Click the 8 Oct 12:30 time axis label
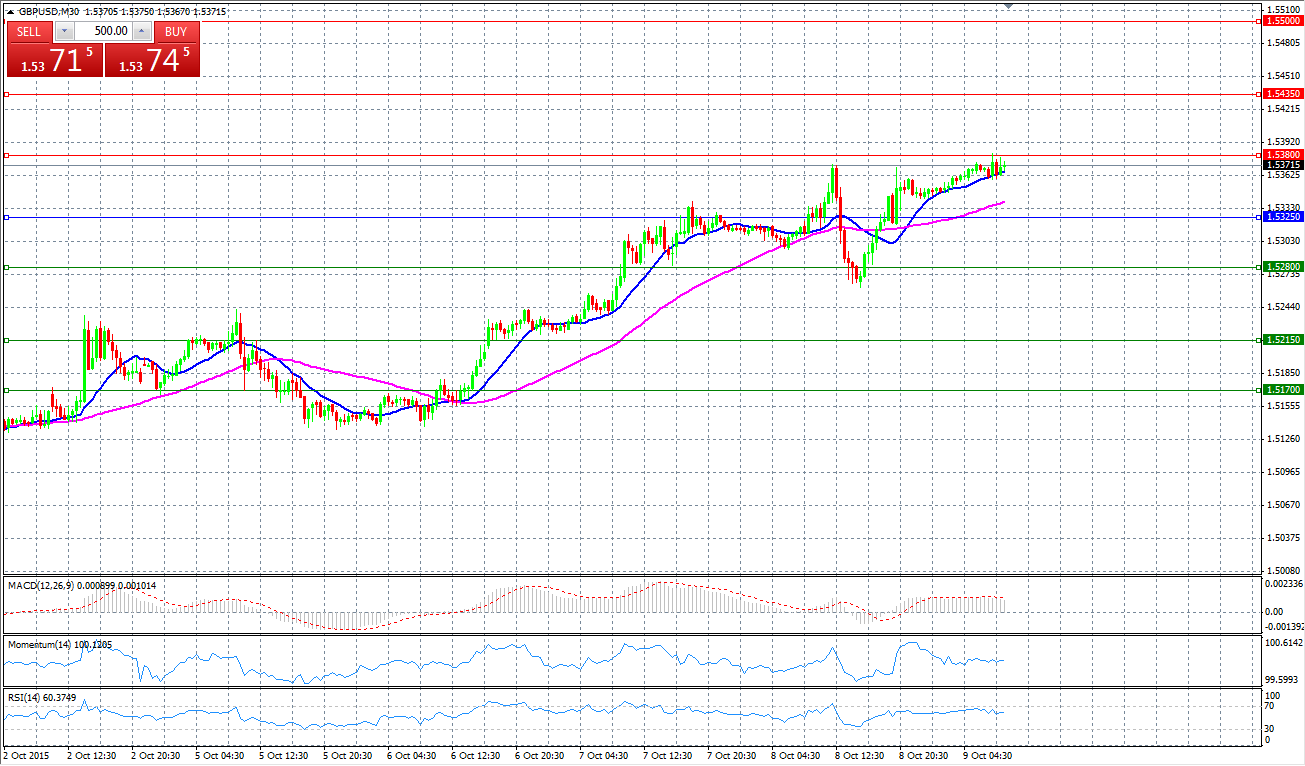The width and height of the screenshot is (1305, 766). 861,756
